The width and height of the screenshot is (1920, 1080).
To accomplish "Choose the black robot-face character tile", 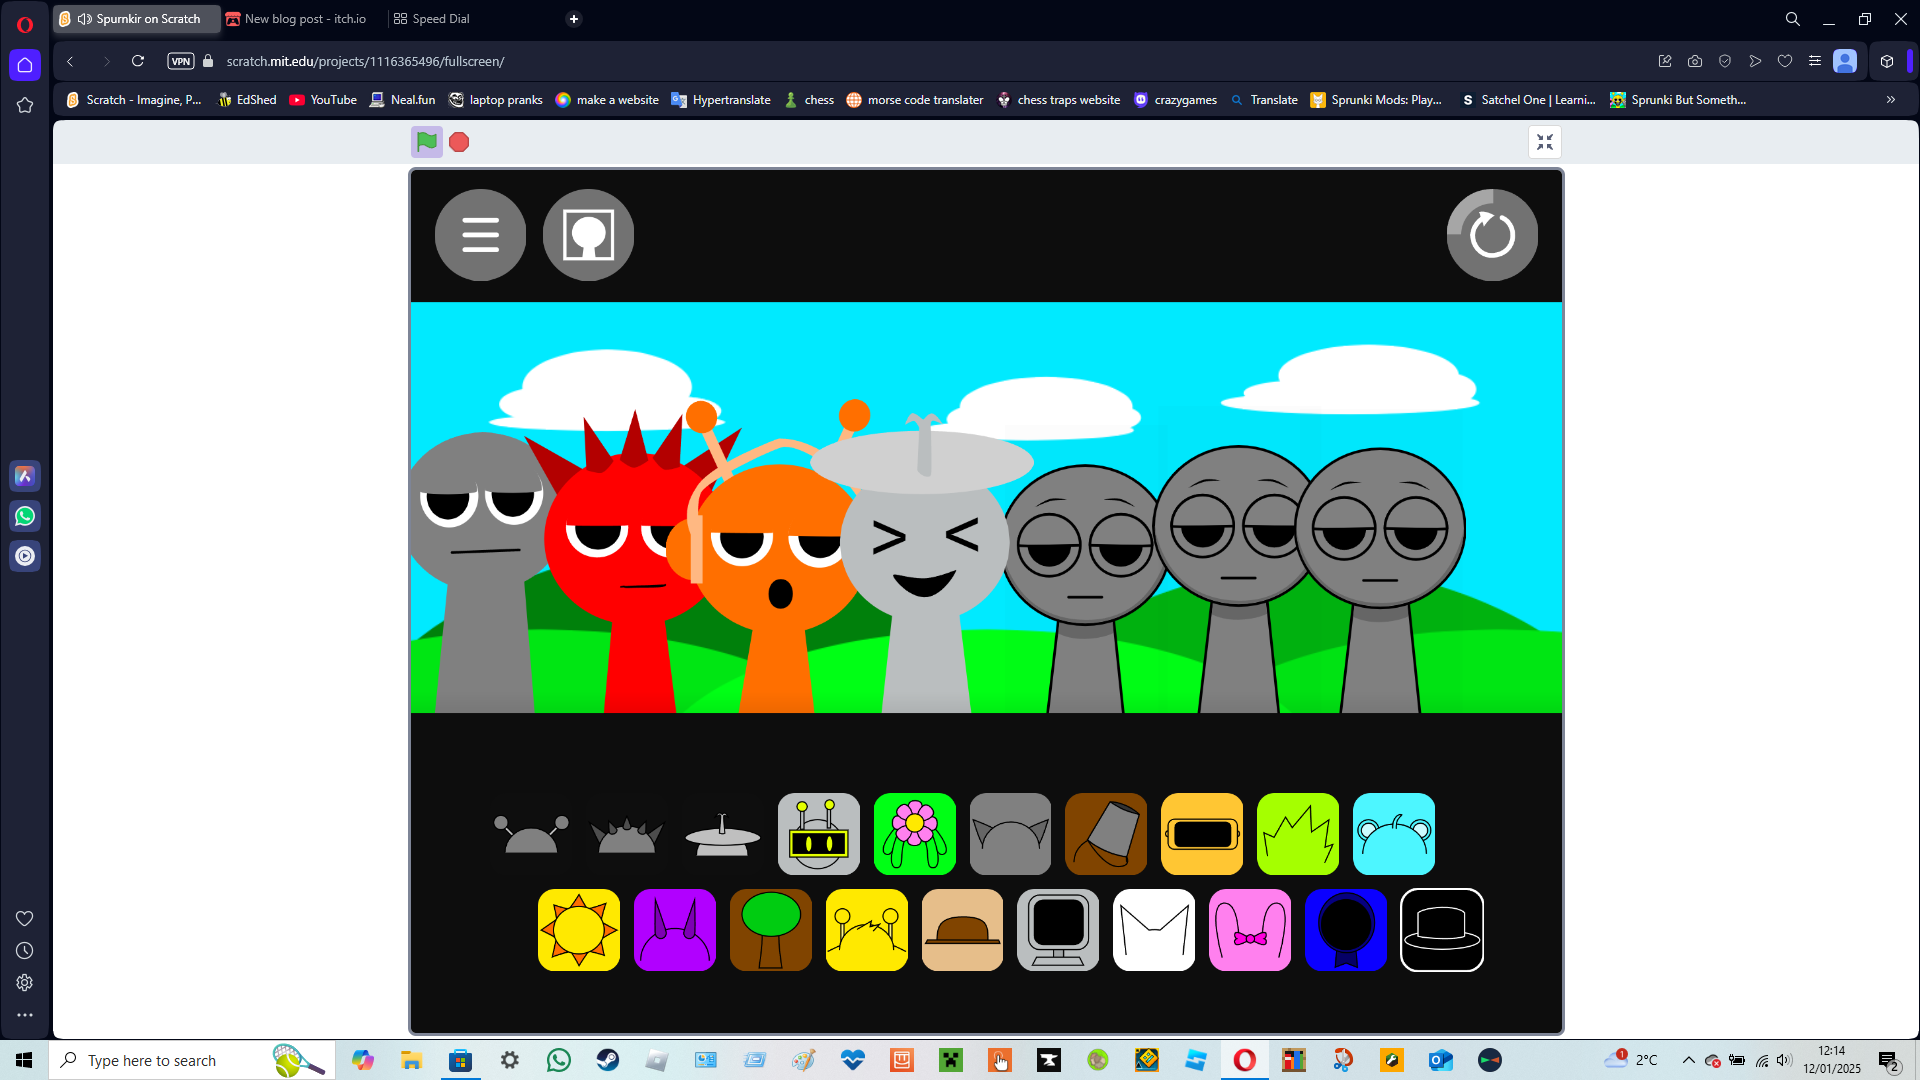I will (x=818, y=833).
